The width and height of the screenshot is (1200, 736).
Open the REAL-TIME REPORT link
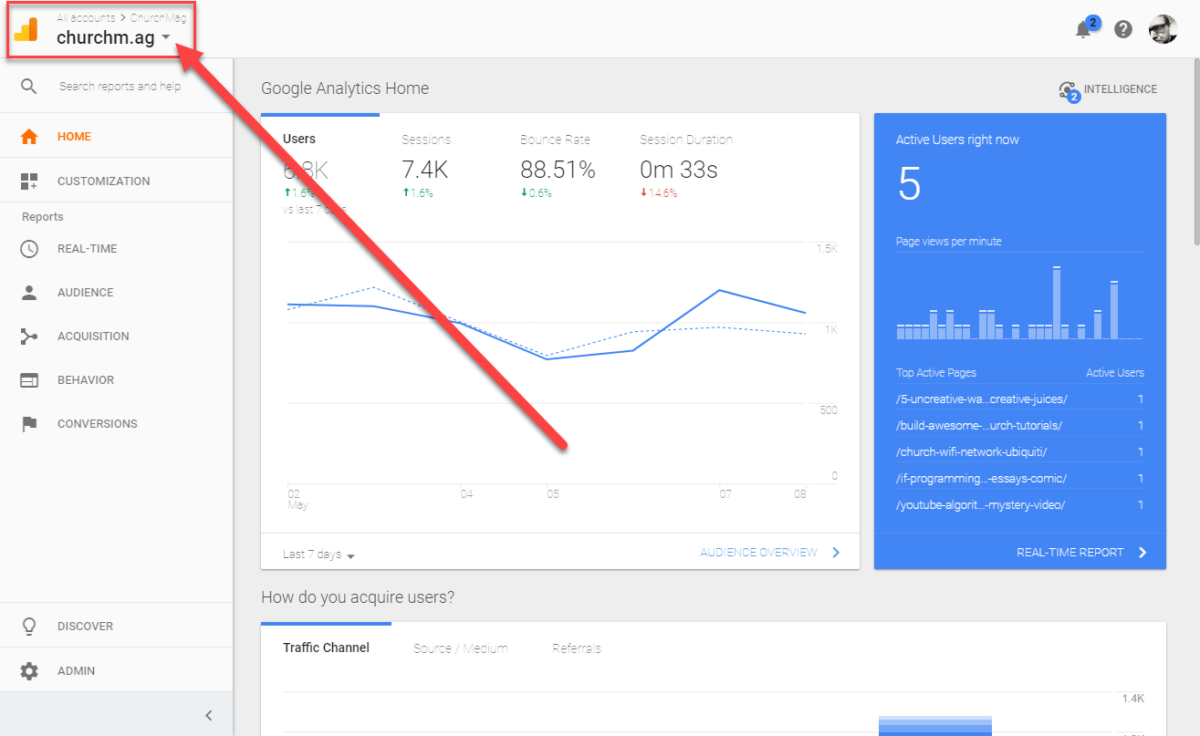click(1070, 552)
